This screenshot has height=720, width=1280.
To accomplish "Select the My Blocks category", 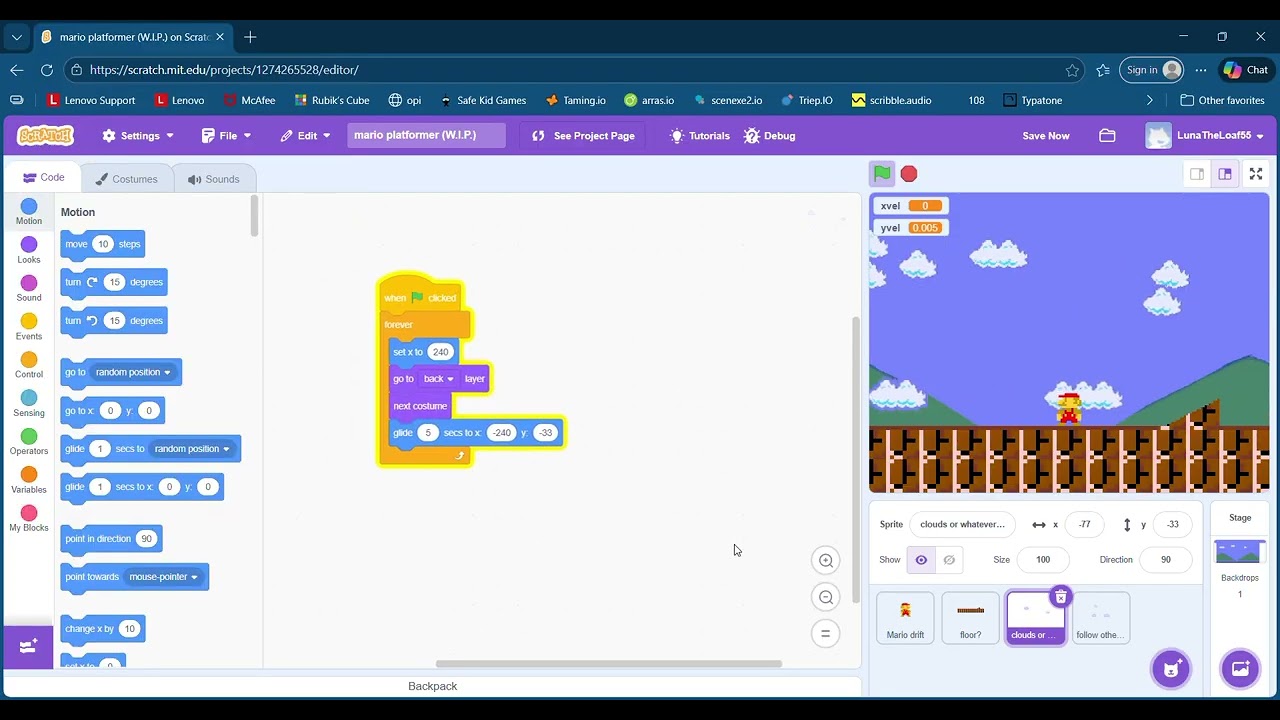I will coord(29,519).
